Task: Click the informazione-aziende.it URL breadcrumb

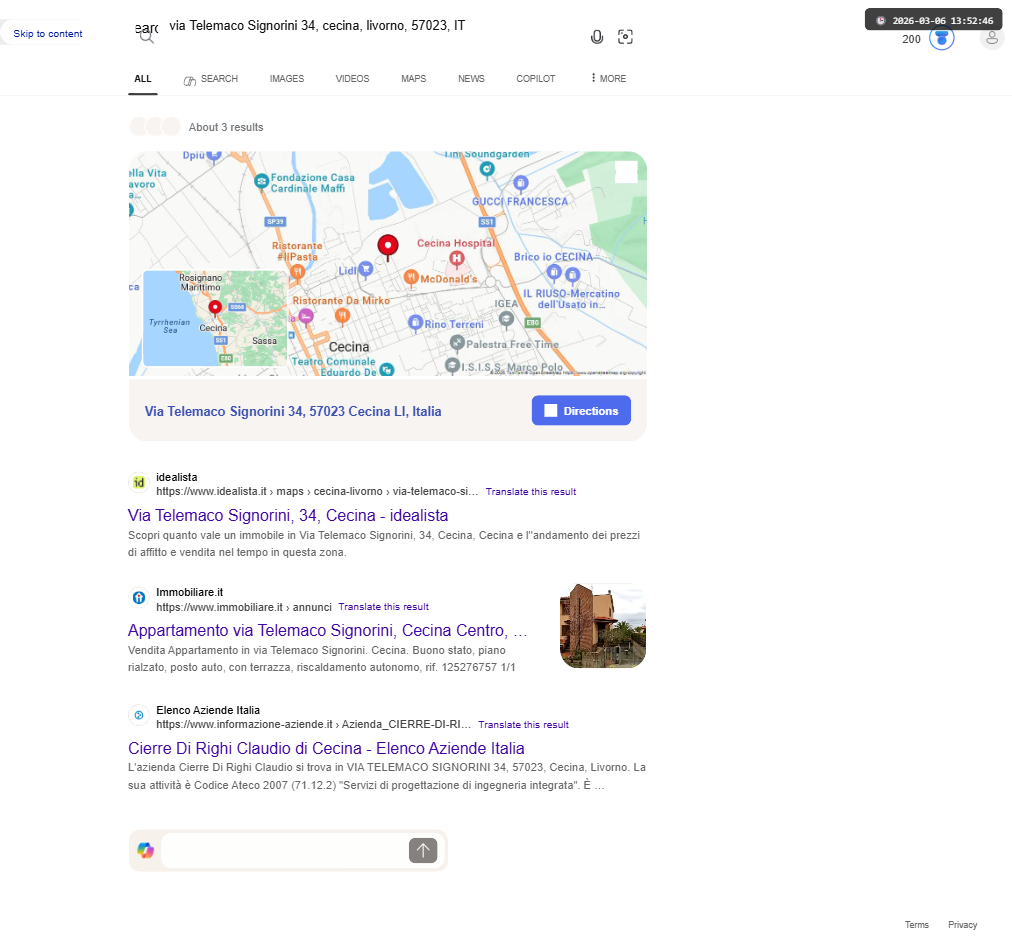Action: (x=314, y=724)
